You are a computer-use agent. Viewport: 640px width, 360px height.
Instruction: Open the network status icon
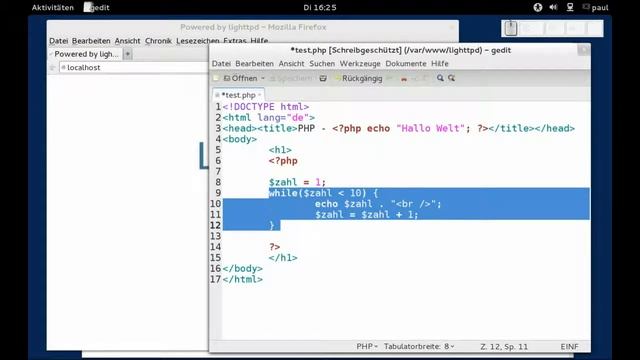(570, 7)
